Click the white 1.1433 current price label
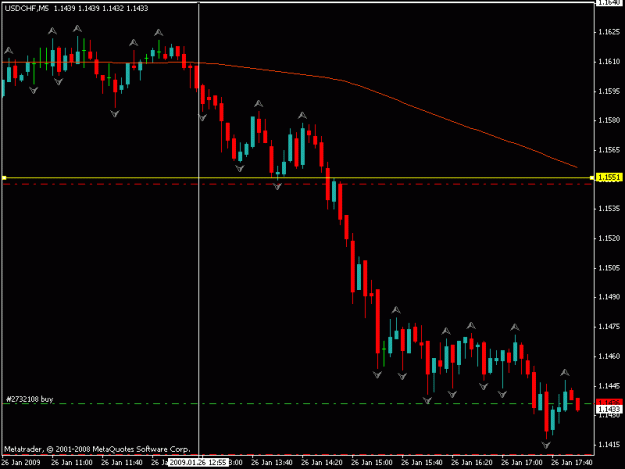Viewport: 625px width, 469px height. coord(609,409)
